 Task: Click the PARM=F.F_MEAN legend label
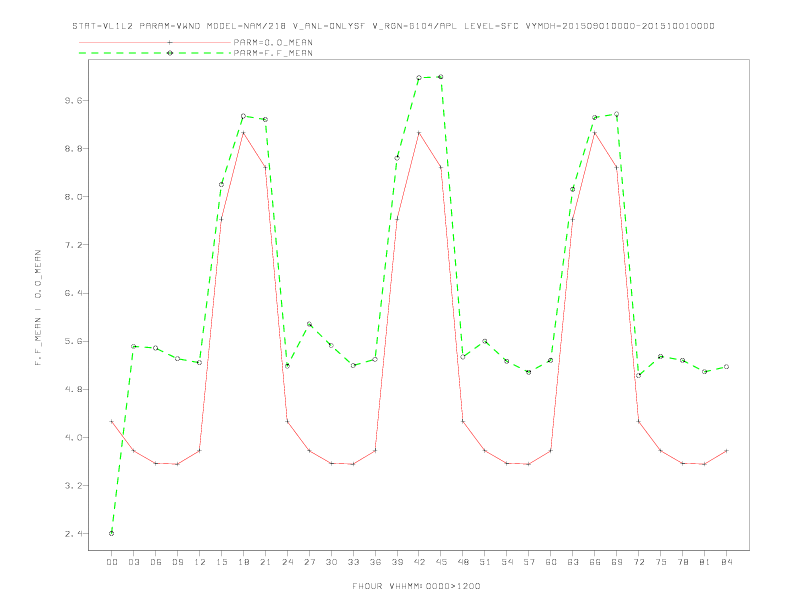pyautogui.click(x=273, y=53)
